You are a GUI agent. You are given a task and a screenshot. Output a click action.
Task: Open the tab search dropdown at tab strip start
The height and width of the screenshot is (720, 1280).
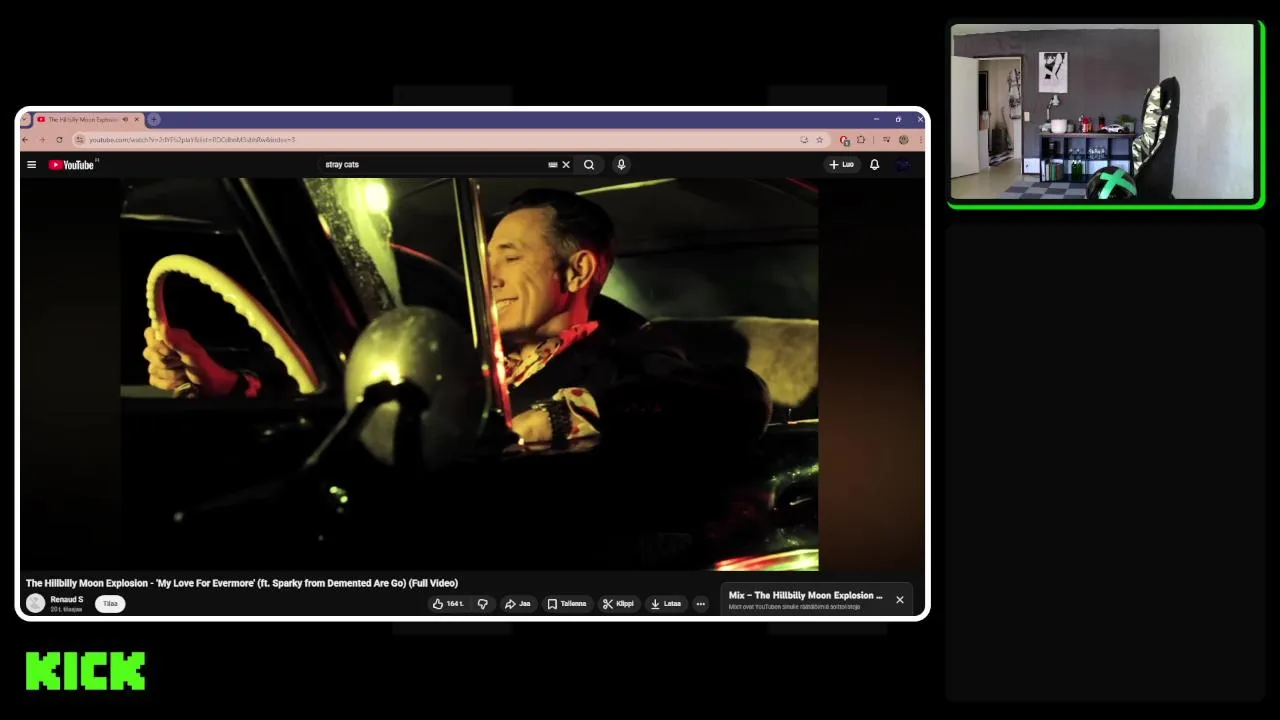[27, 120]
